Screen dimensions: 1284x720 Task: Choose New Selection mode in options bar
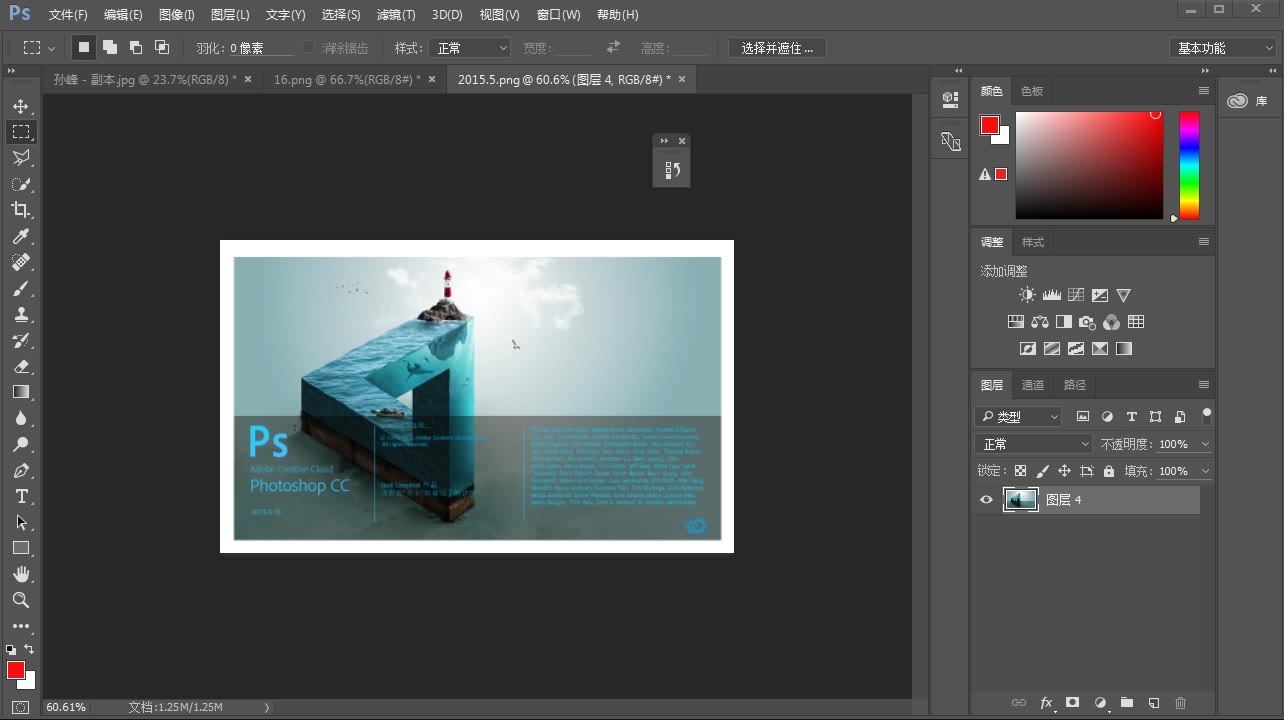pyautogui.click(x=84, y=48)
